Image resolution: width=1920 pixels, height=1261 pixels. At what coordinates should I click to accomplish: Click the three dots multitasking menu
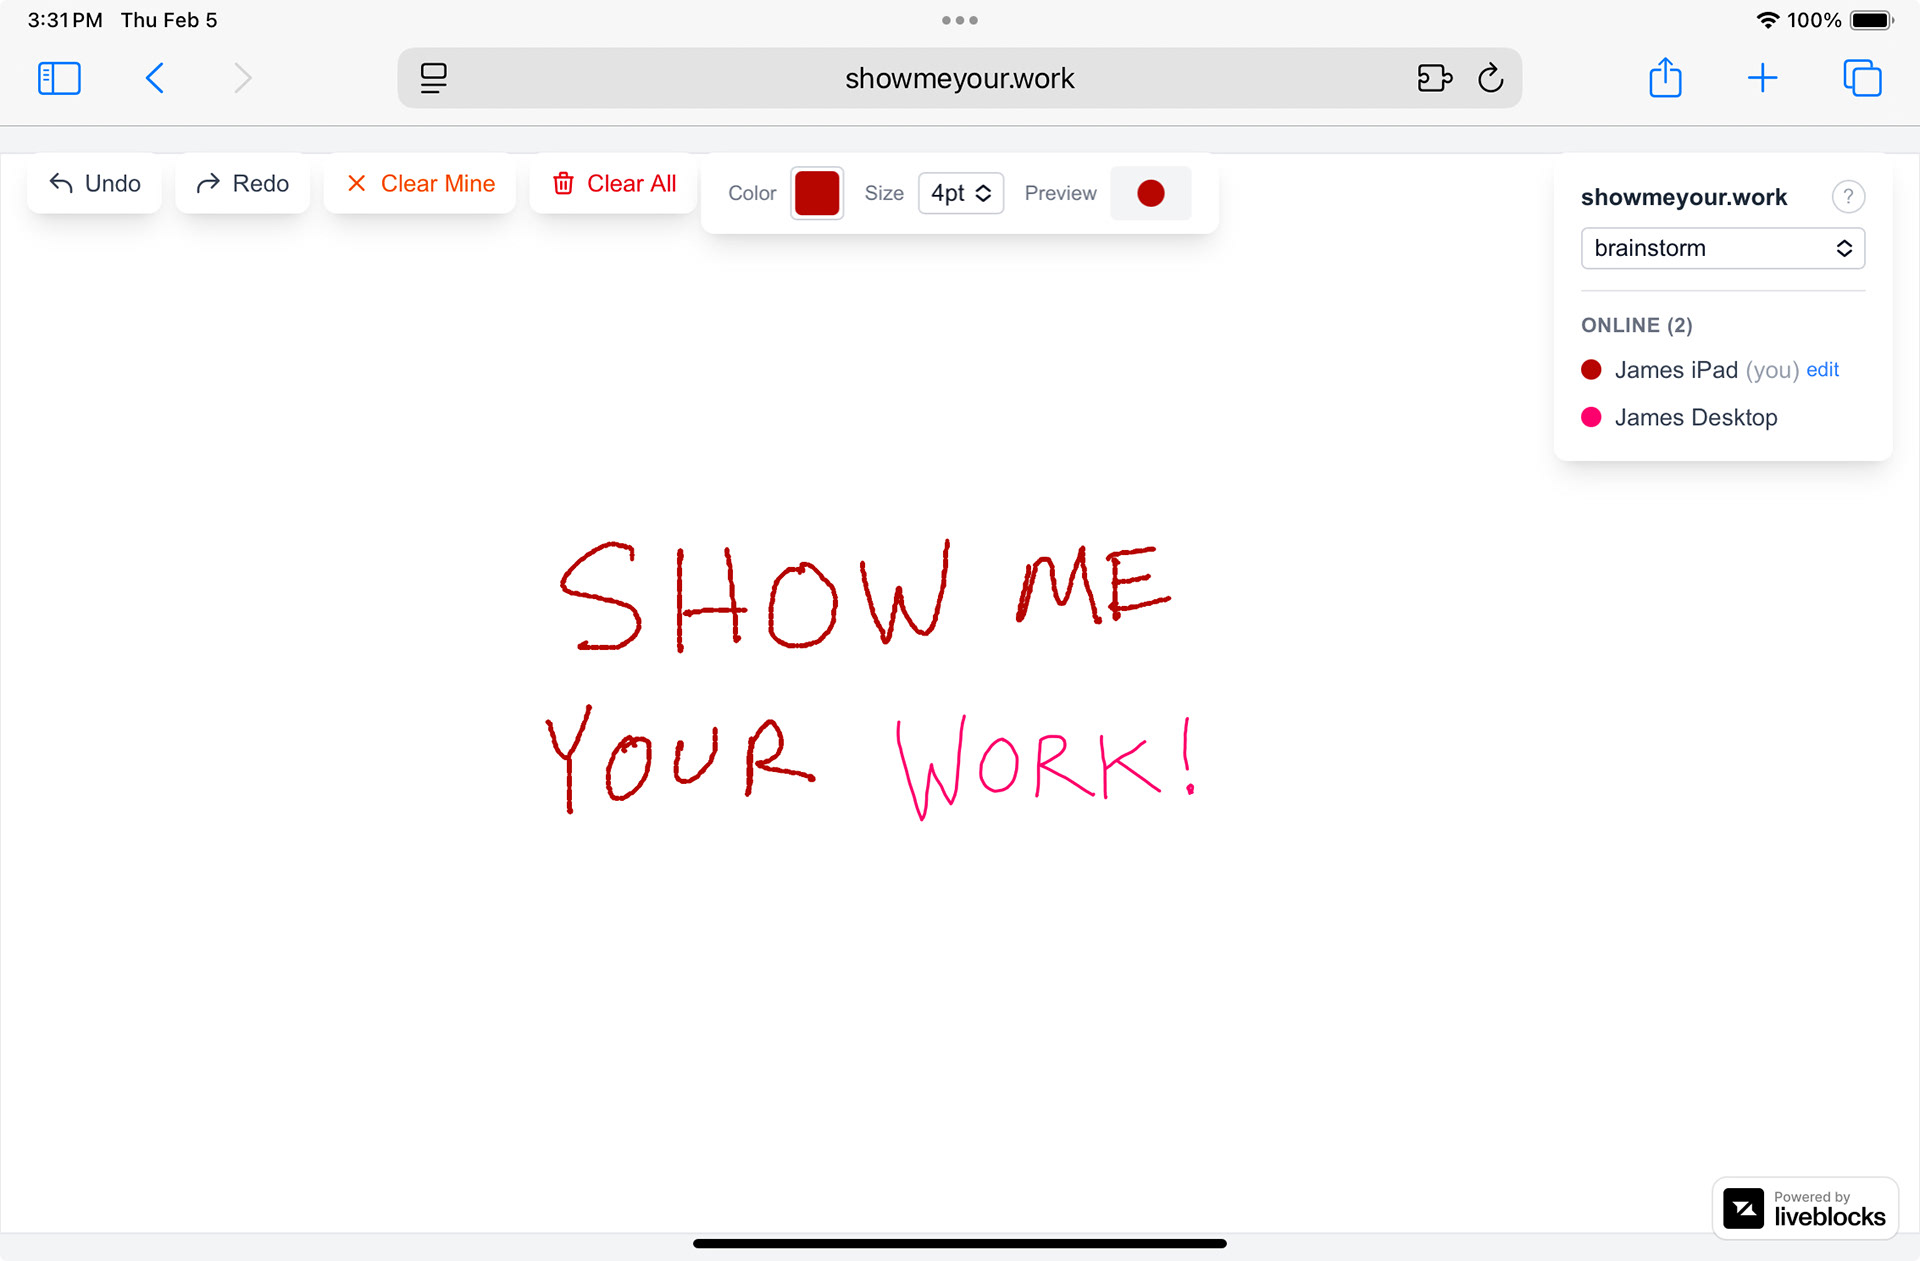click(959, 20)
